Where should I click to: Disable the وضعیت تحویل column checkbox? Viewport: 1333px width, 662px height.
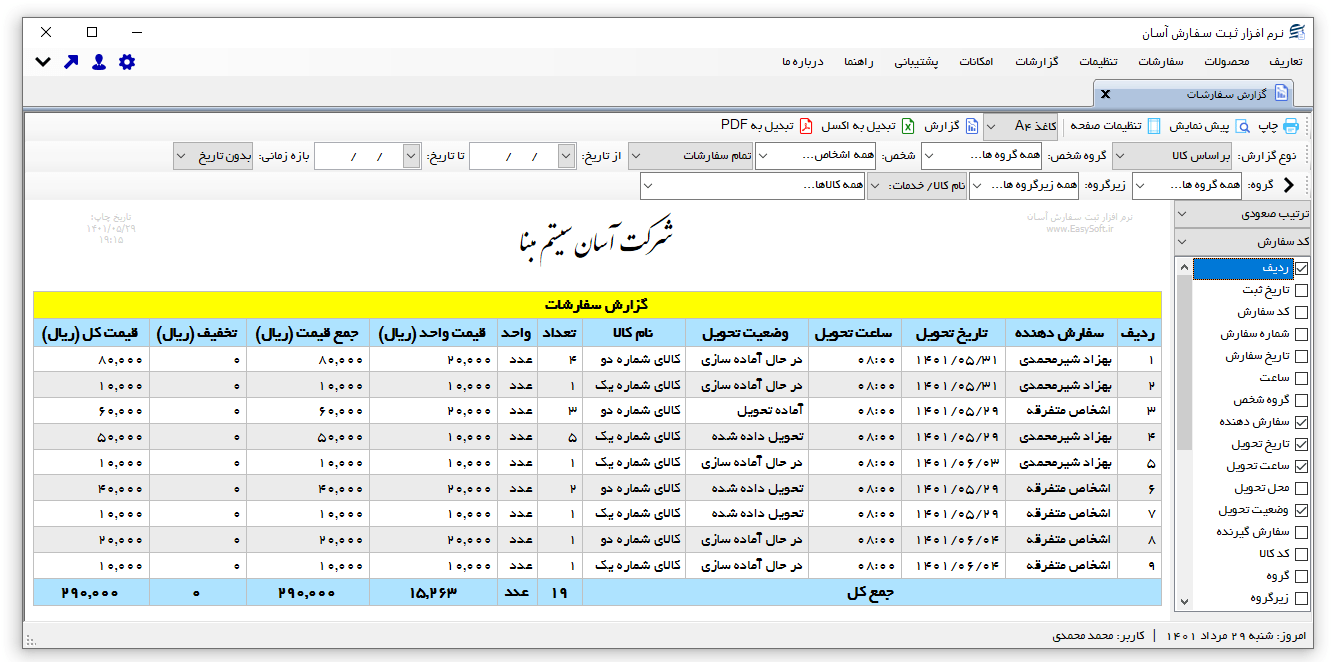[1301, 511]
